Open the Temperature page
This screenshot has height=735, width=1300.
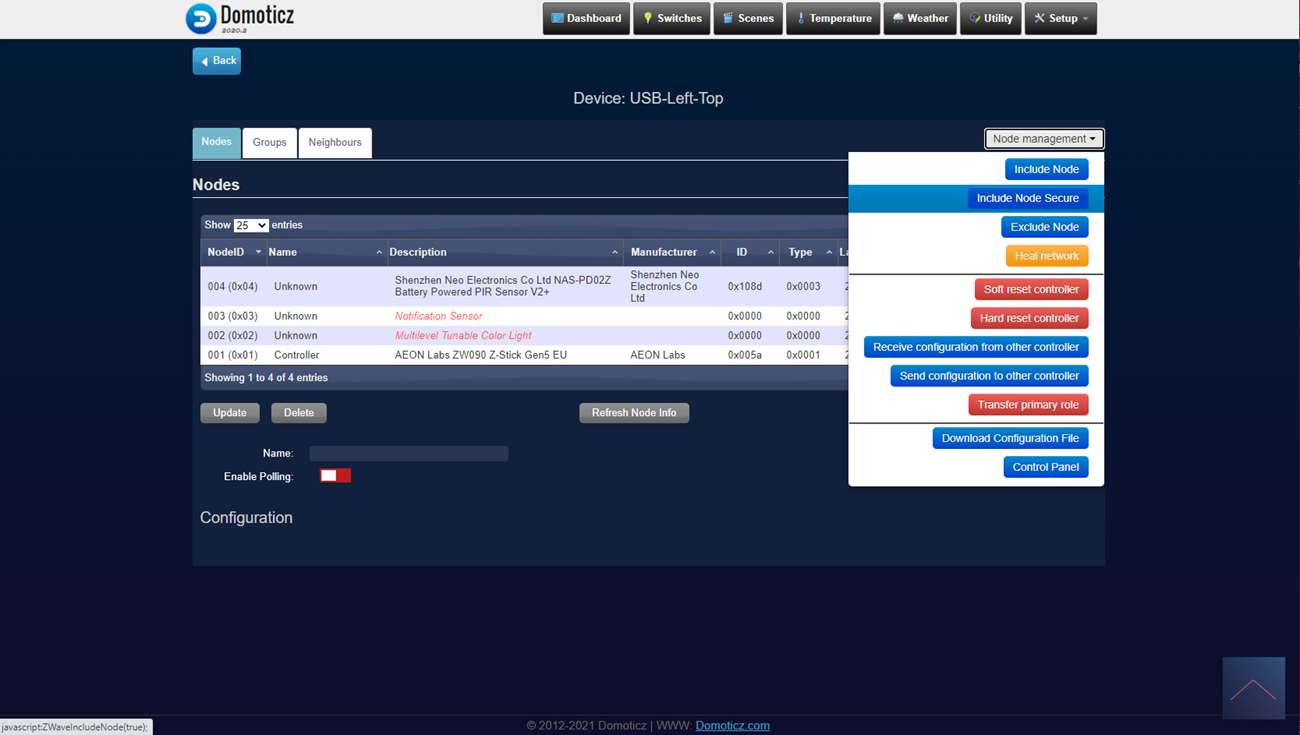point(833,18)
